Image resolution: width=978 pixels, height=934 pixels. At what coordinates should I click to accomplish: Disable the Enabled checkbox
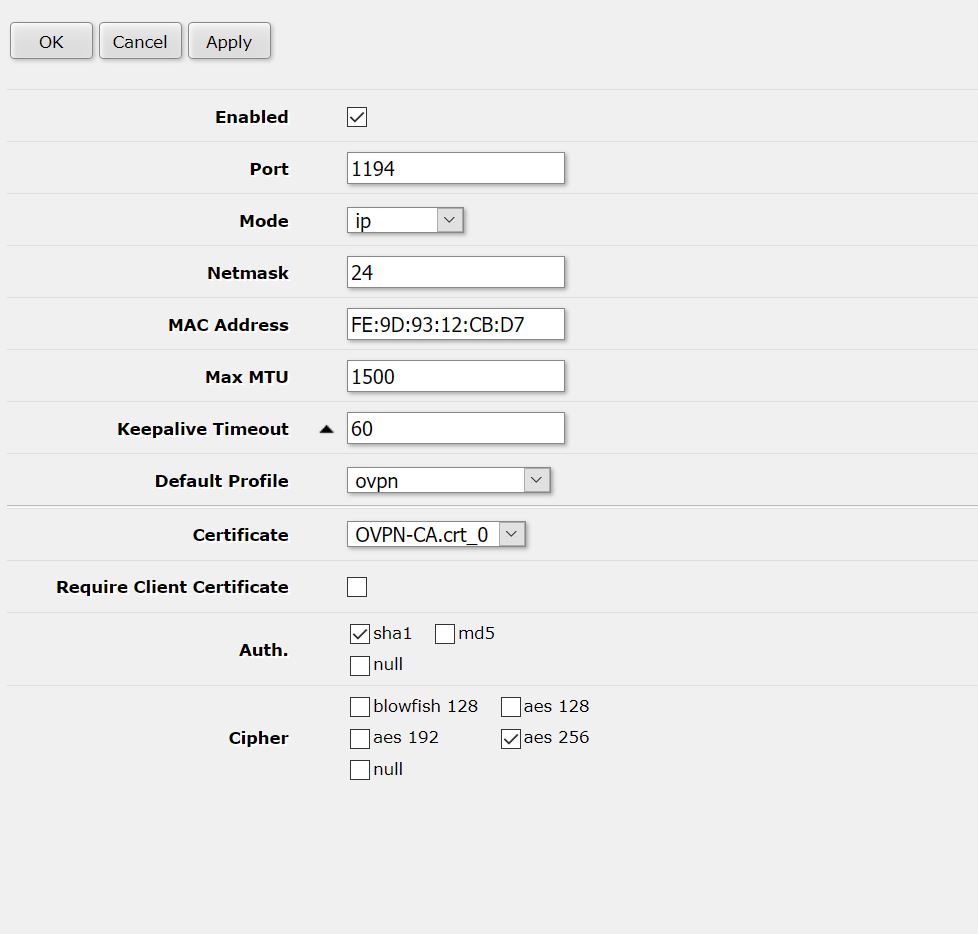pyautogui.click(x=357, y=116)
